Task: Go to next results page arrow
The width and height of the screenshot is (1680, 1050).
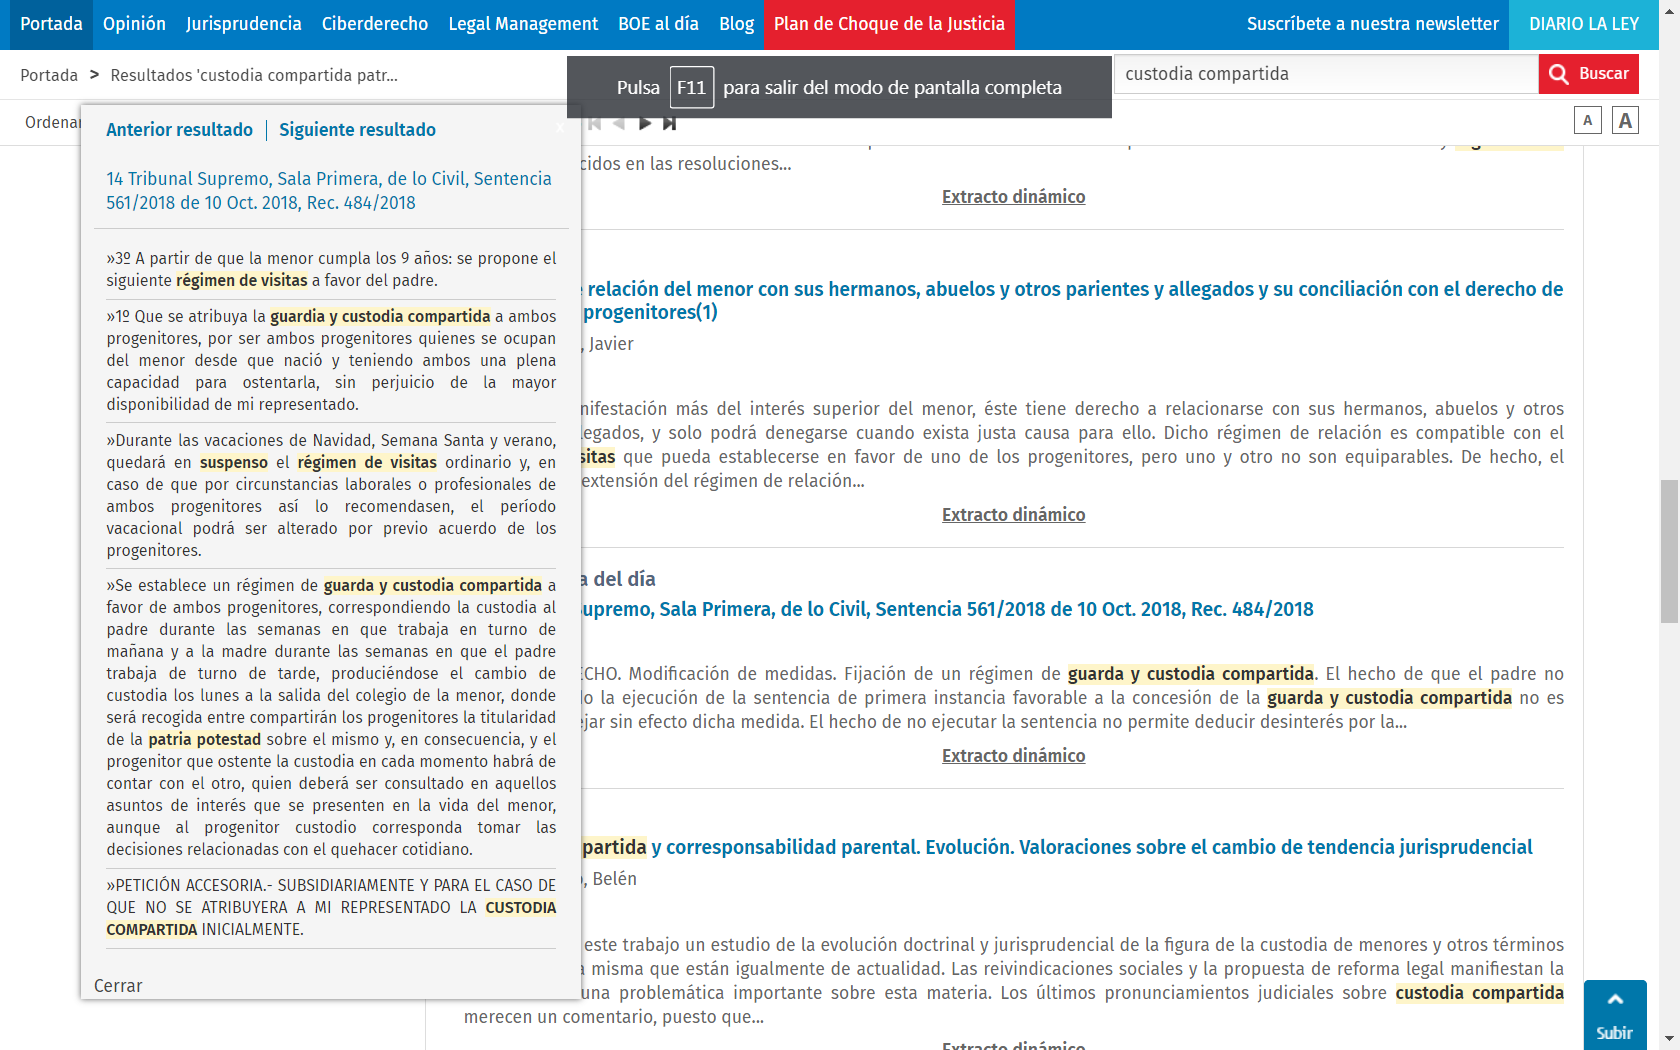Action: [645, 123]
